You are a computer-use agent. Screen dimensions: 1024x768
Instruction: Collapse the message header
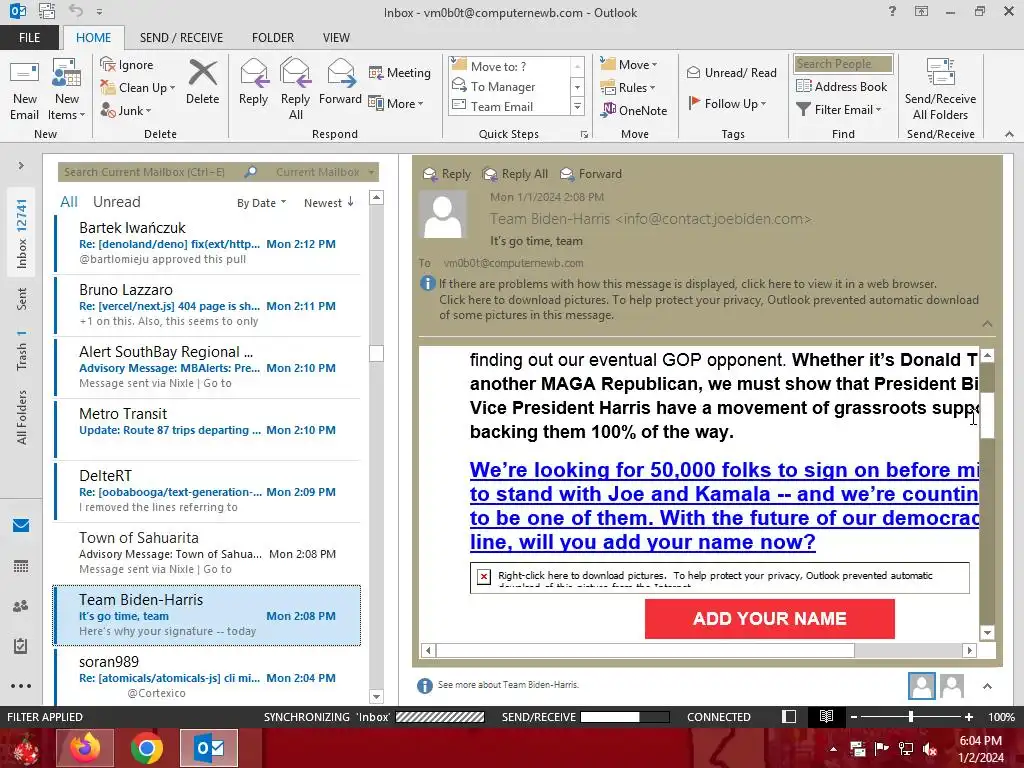click(x=987, y=324)
